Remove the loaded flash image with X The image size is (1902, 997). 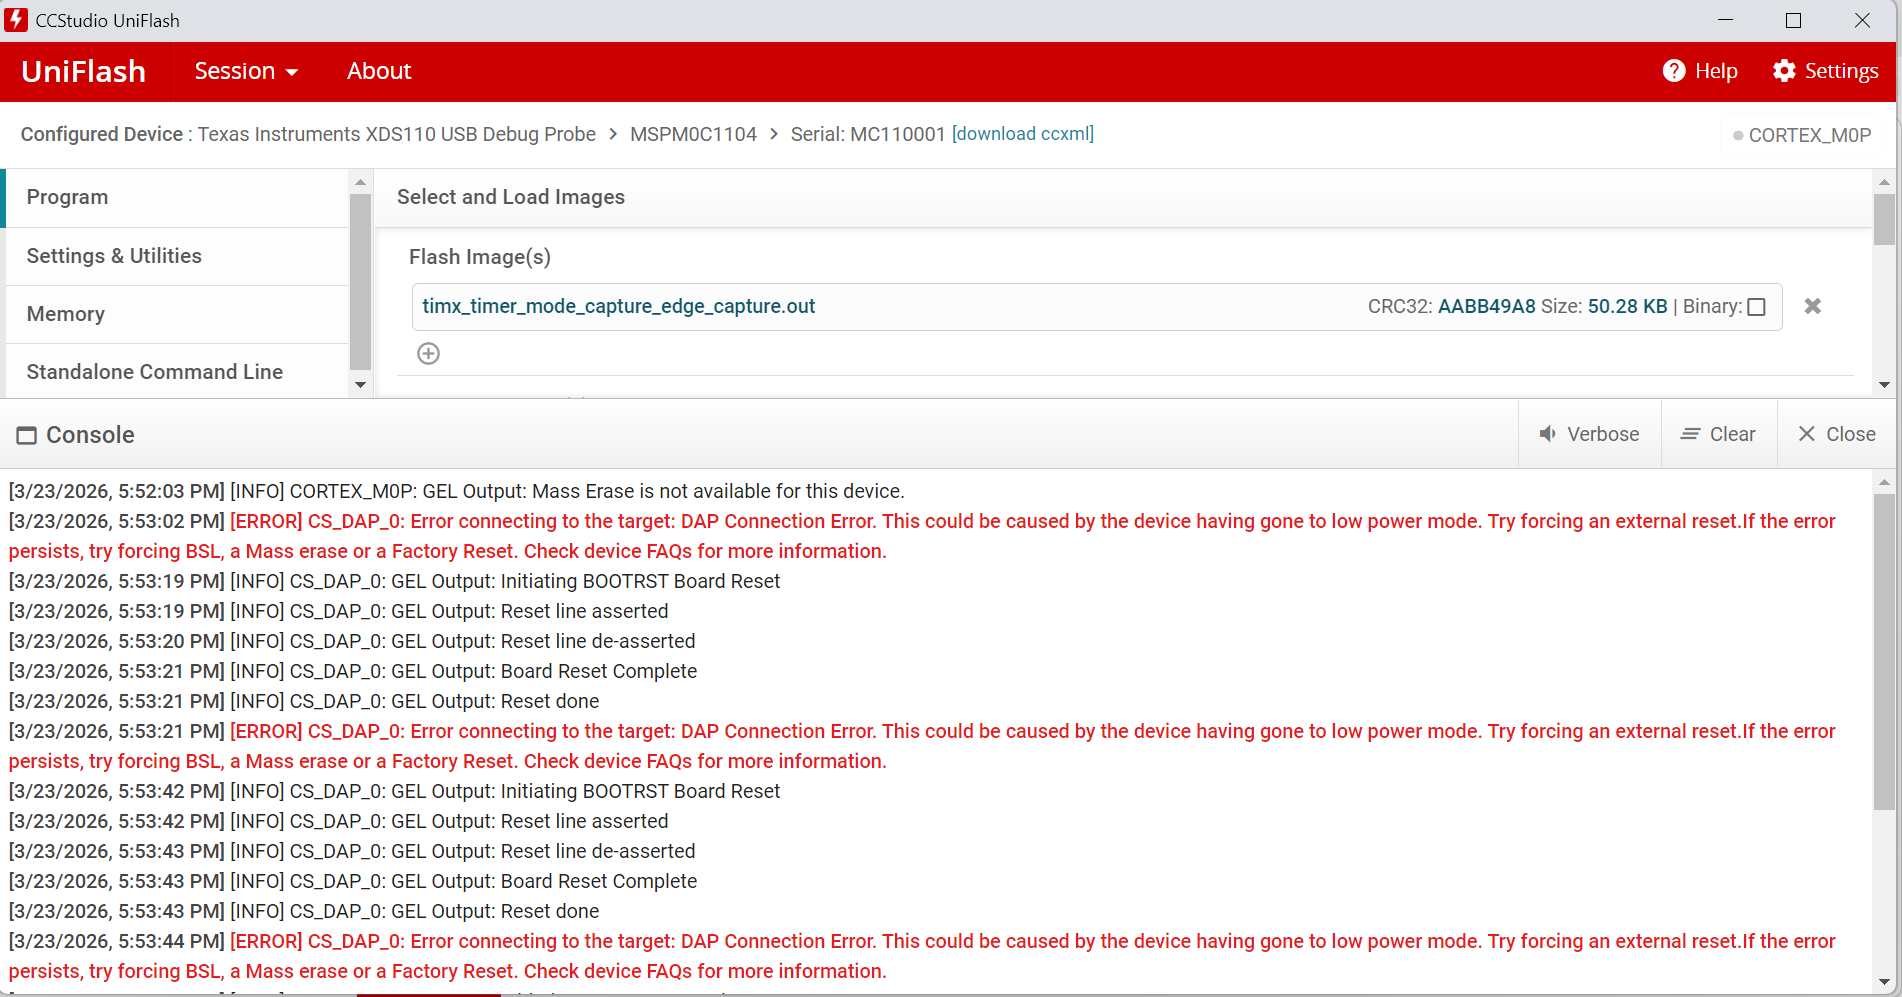pos(1812,306)
